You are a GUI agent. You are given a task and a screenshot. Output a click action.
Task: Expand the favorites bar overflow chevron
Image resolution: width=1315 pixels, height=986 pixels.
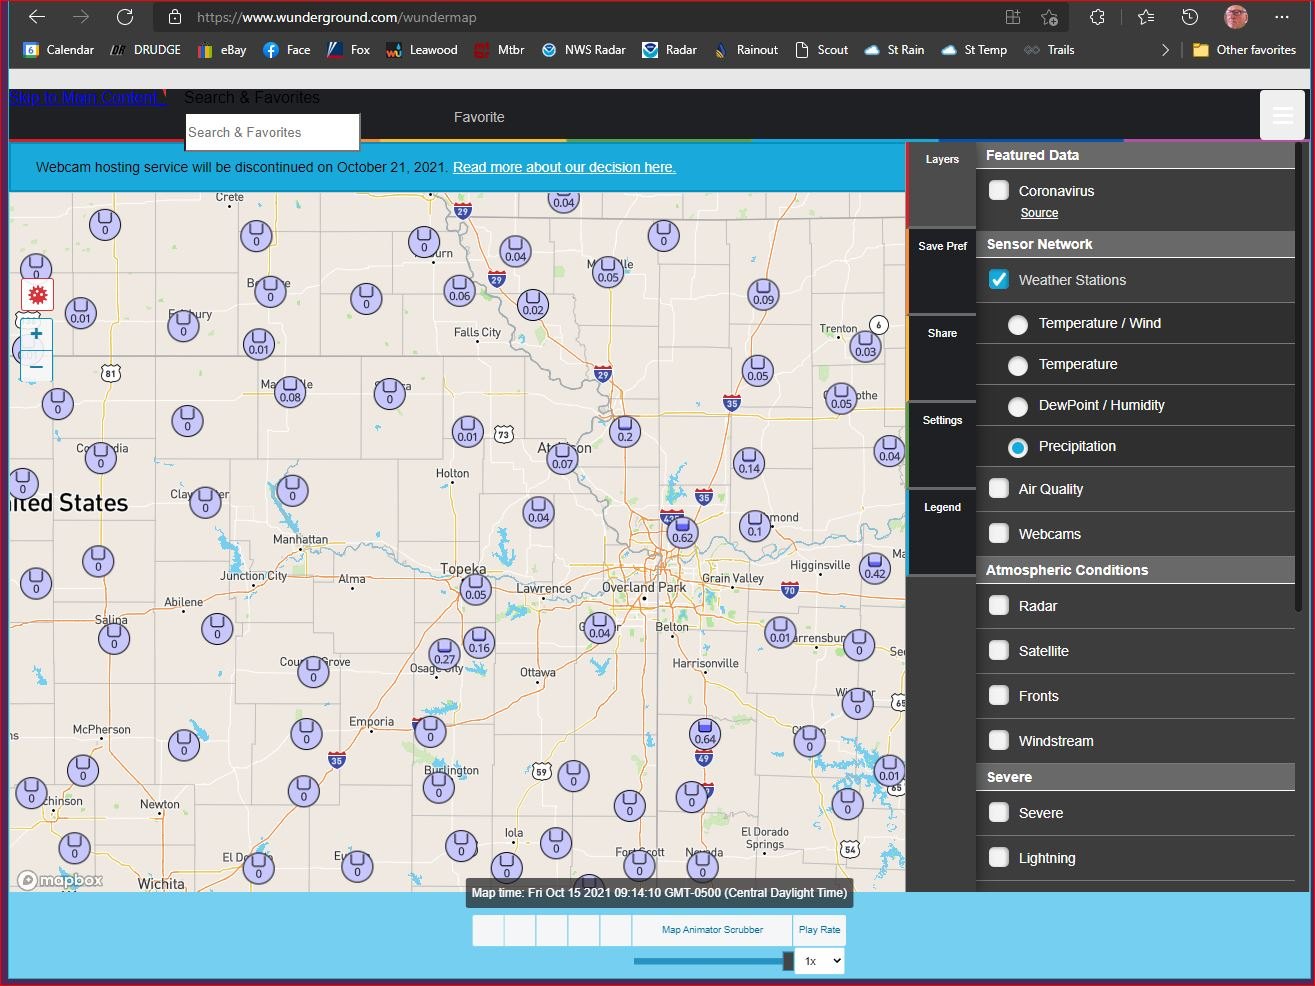1165,50
